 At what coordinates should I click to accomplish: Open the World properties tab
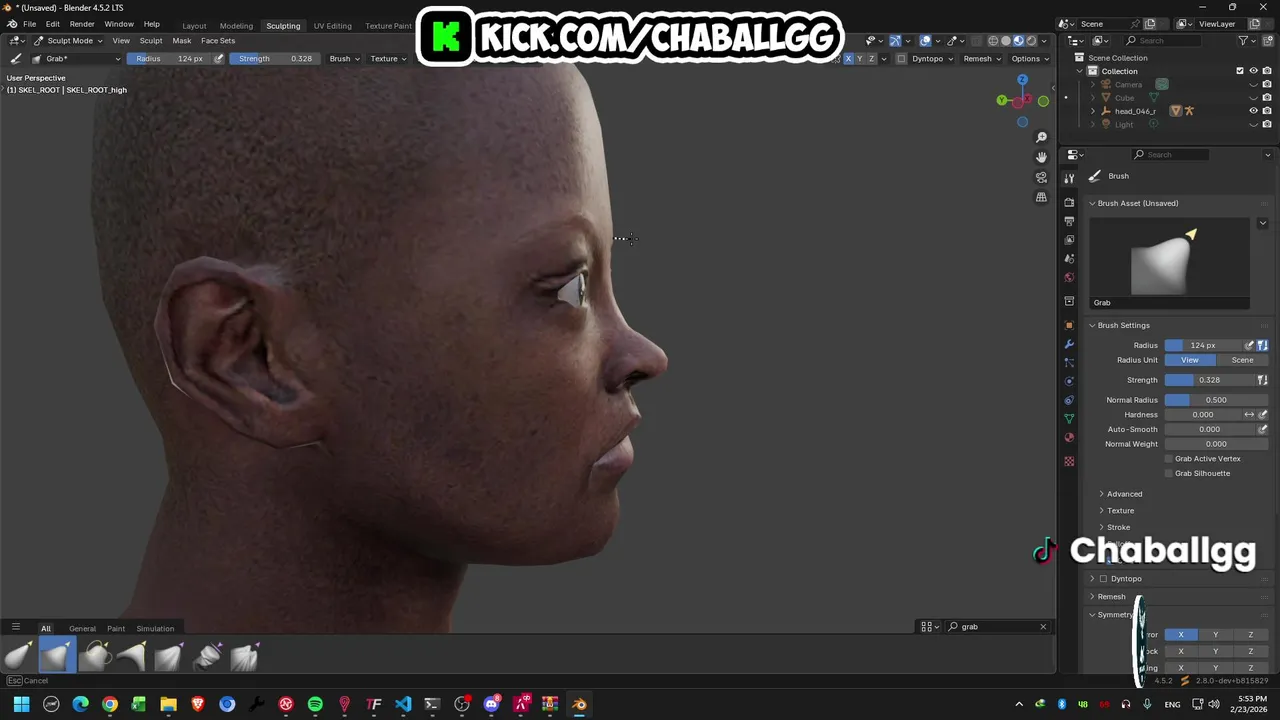1069,278
